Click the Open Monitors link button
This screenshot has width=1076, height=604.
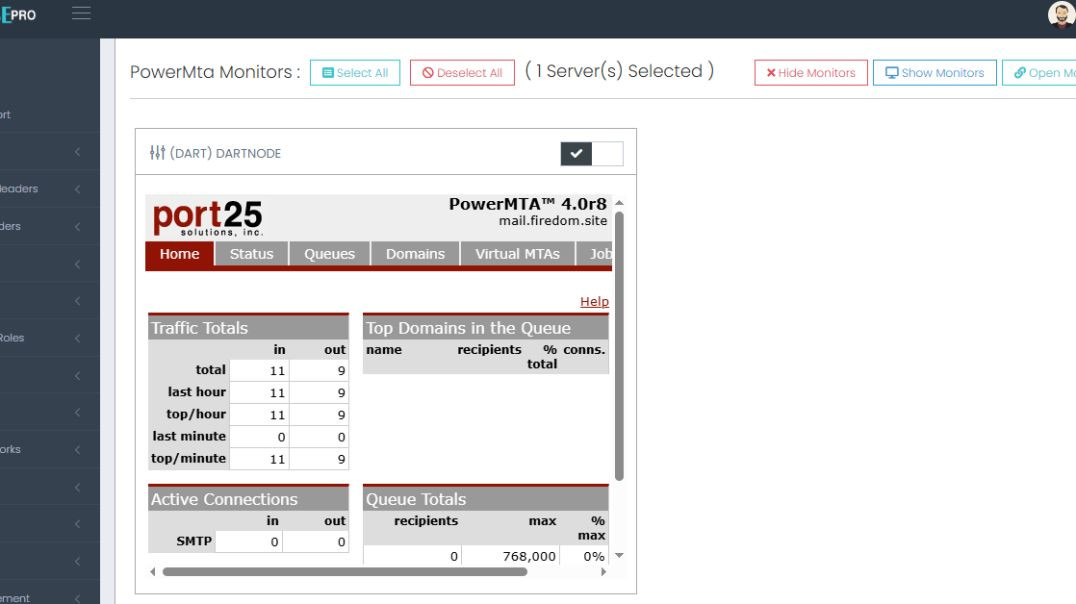pos(1041,73)
